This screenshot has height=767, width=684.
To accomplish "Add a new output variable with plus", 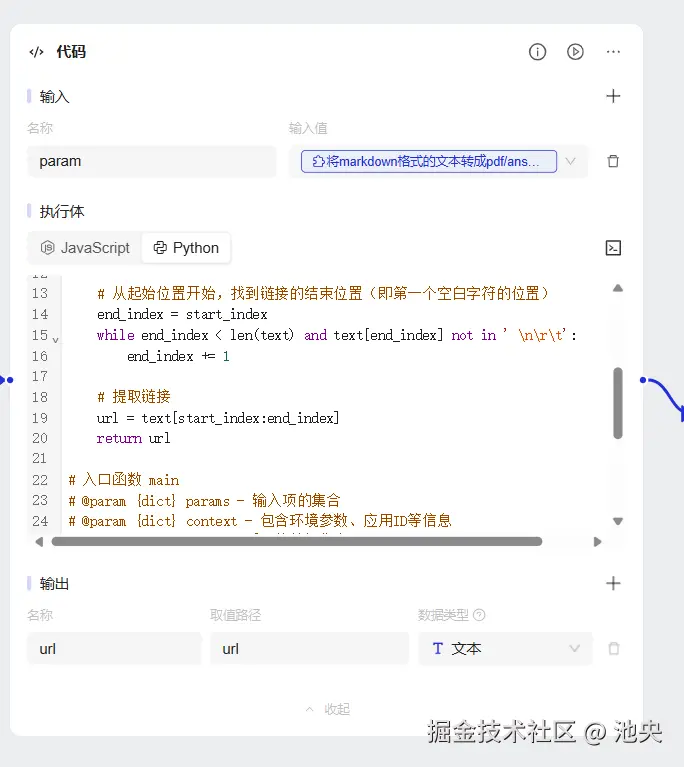I will click(x=613, y=583).
